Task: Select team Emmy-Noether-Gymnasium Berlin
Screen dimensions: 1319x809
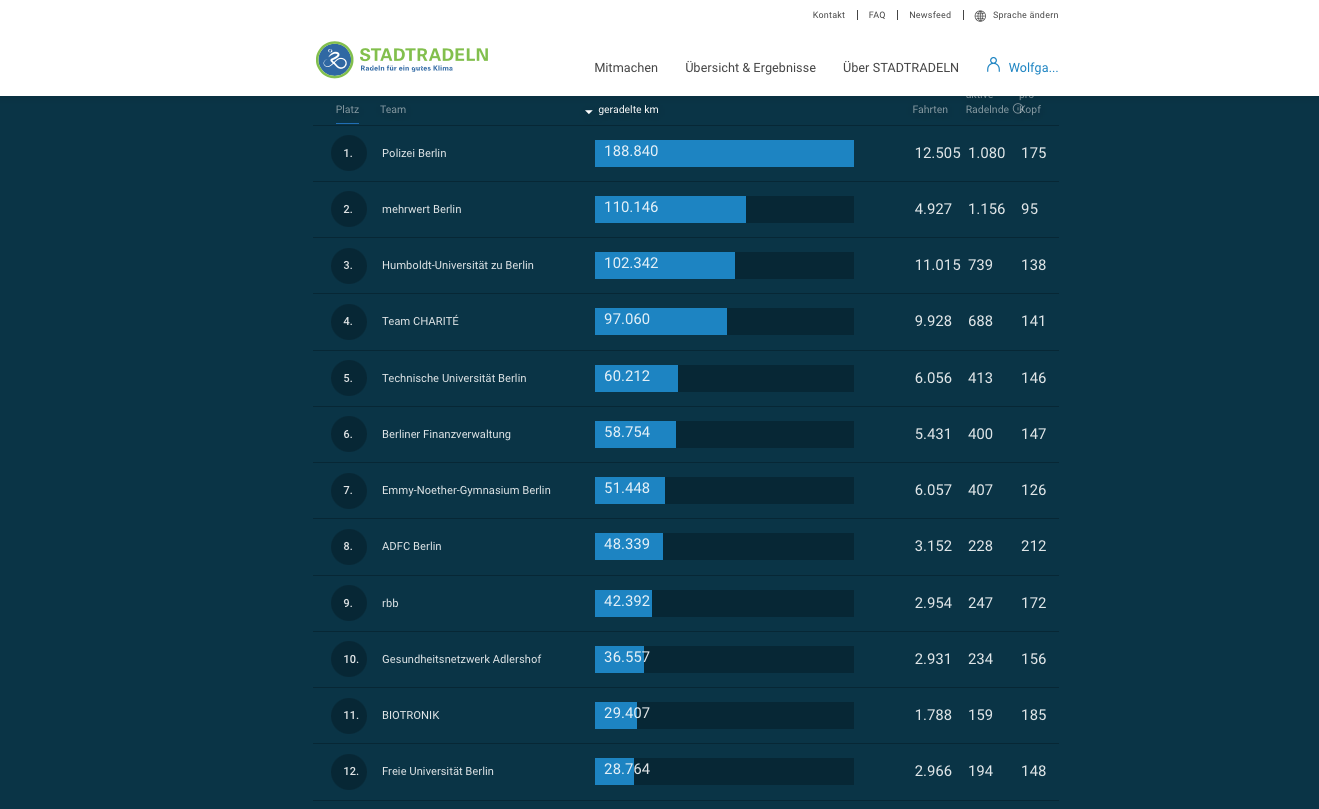Action: point(466,490)
